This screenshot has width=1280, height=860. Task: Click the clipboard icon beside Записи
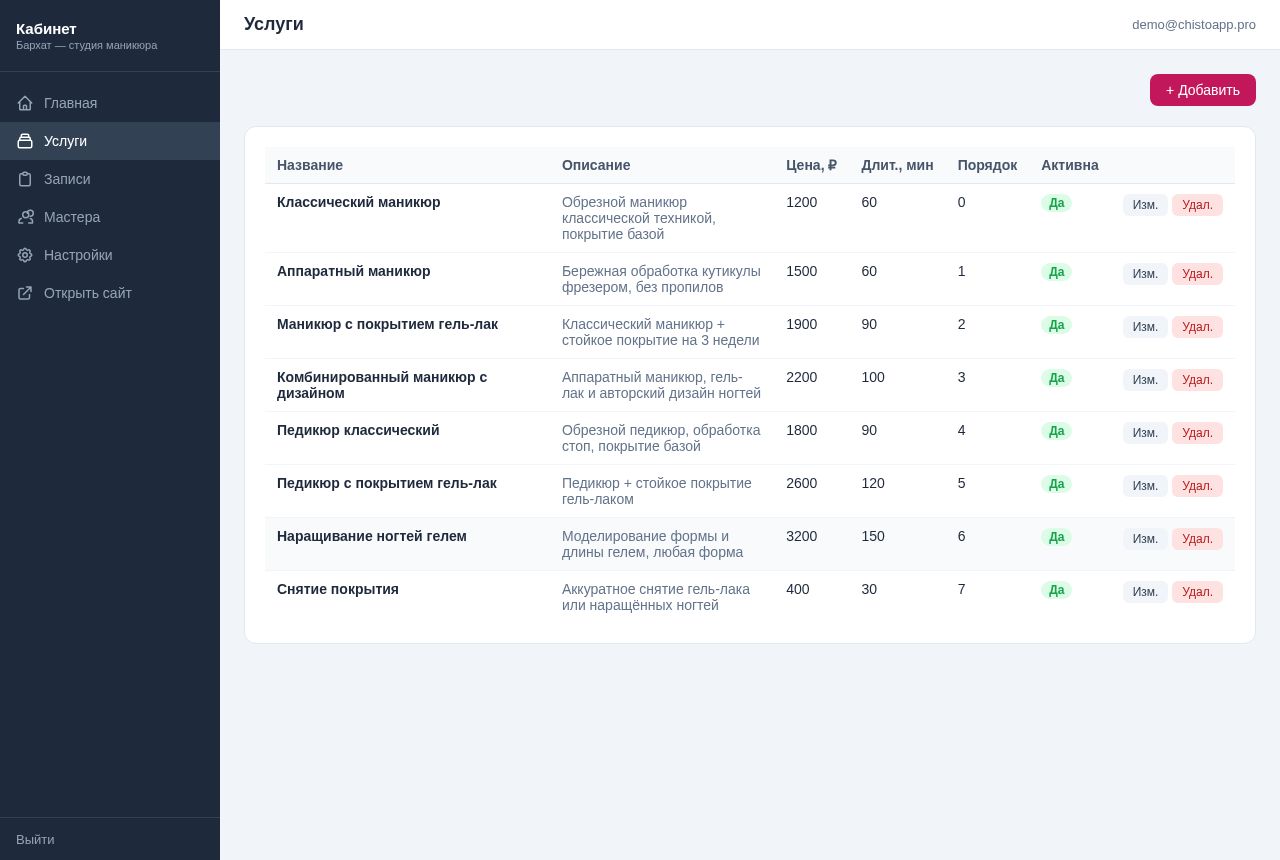point(25,179)
